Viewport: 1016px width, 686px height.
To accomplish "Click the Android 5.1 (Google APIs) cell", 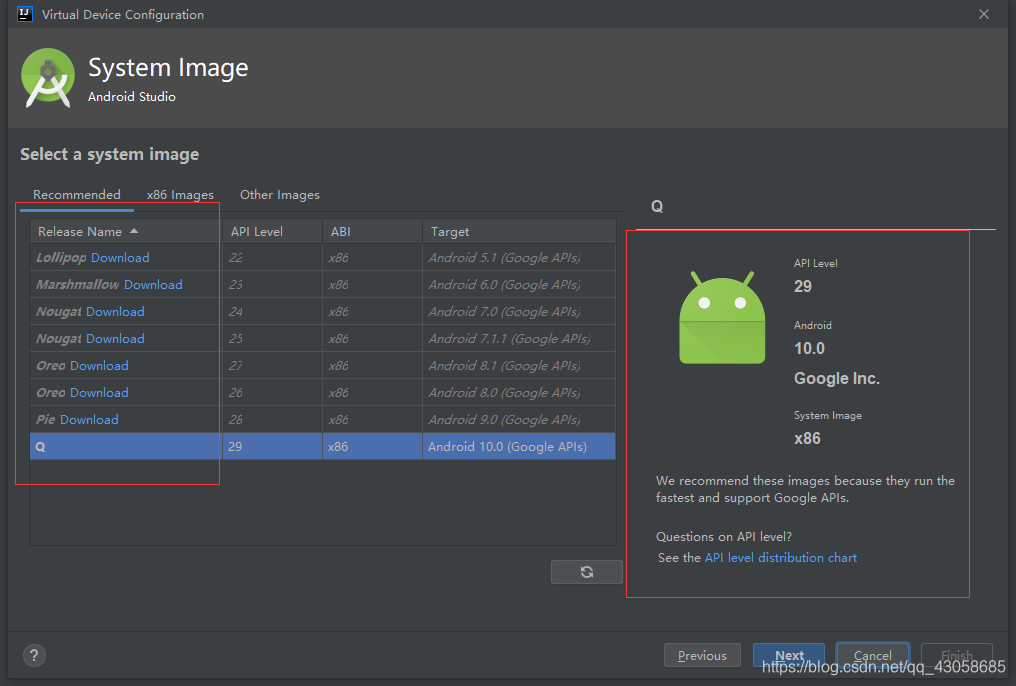I will tap(519, 258).
